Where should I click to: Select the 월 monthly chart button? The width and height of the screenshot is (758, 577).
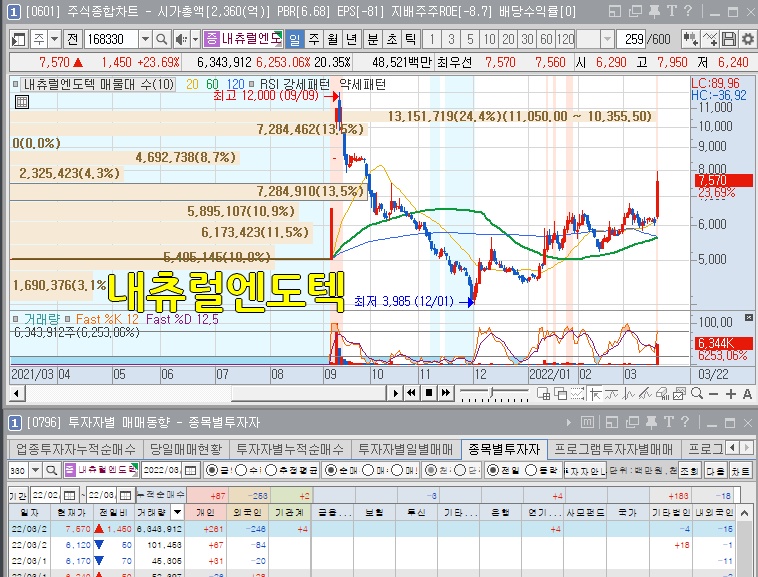click(x=333, y=39)
